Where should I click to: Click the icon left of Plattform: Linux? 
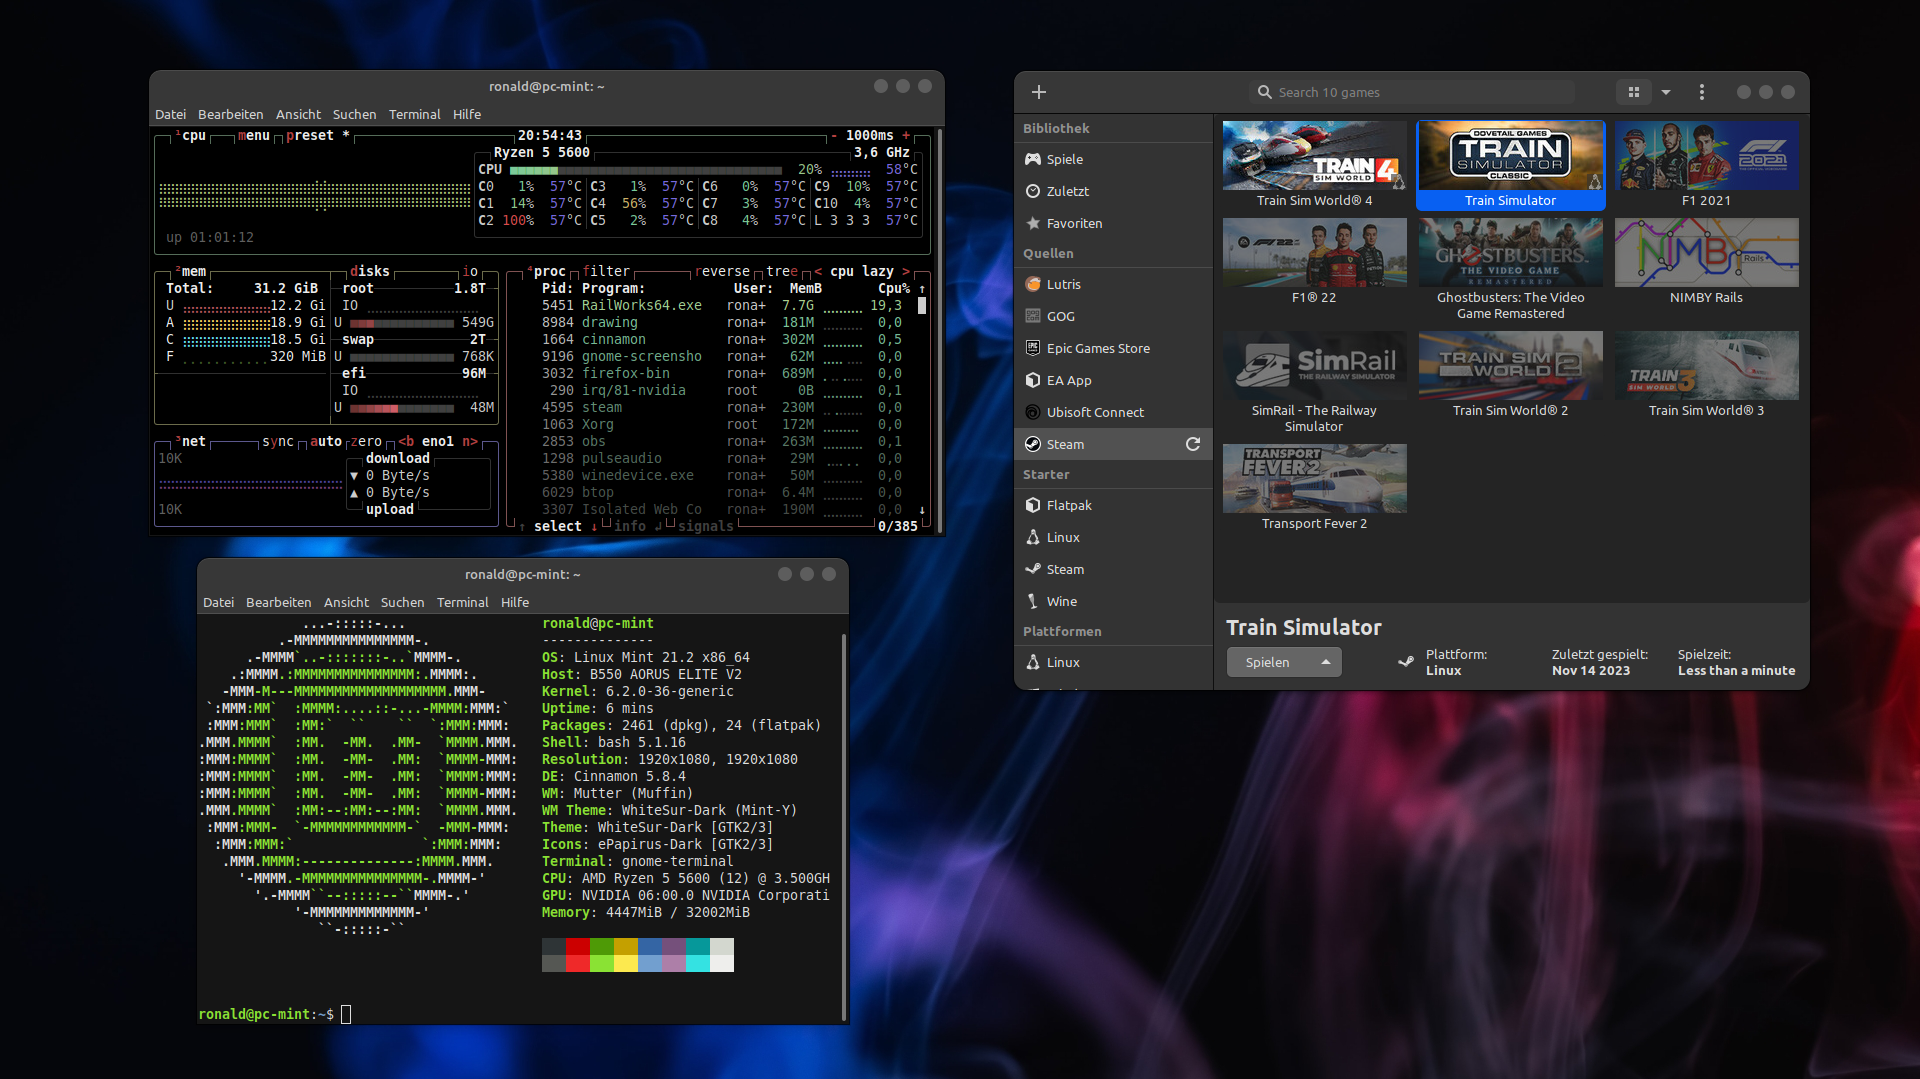1406,662
